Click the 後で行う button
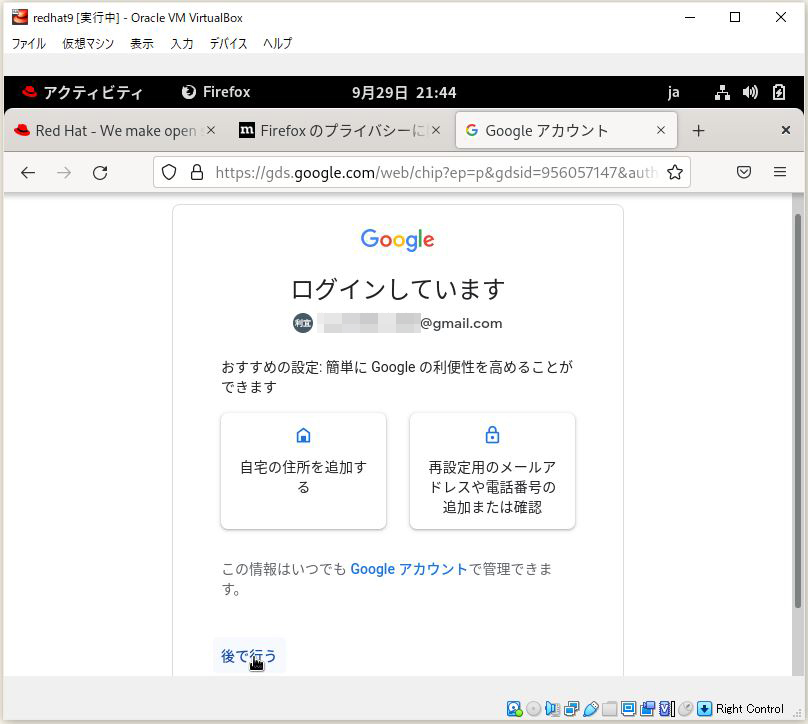 (x=249, y=656)
